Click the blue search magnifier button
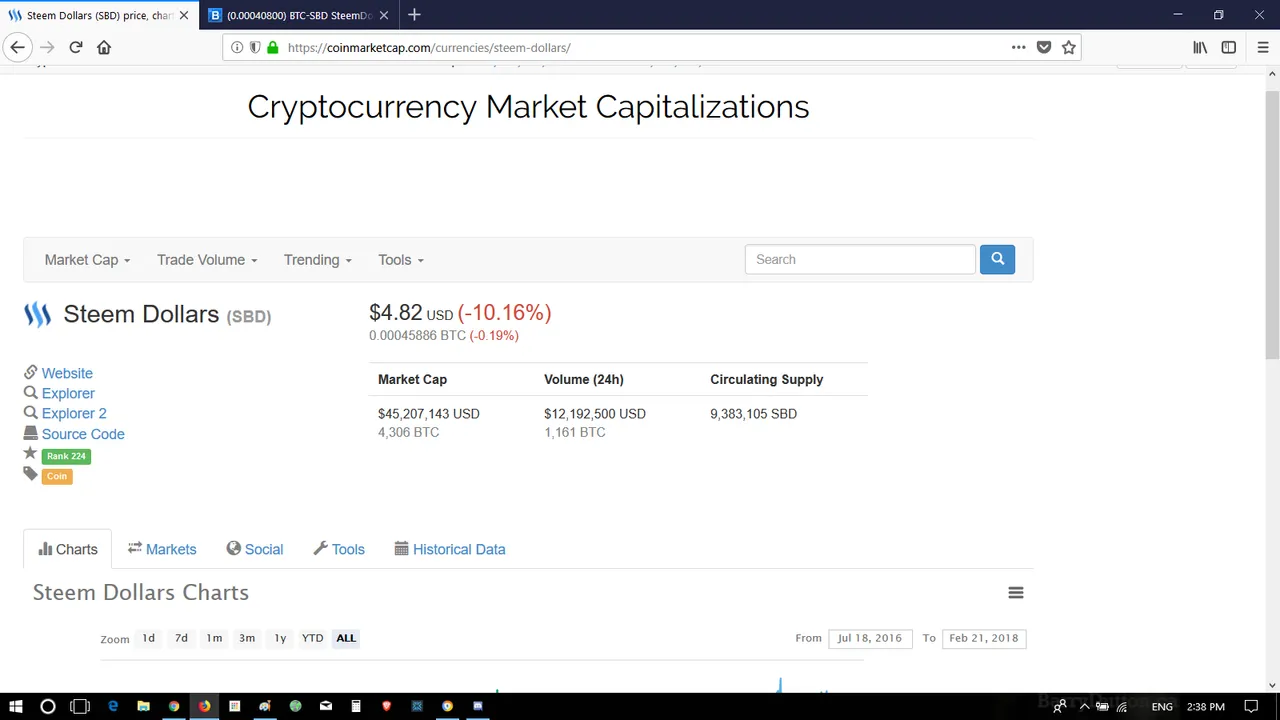The height and width of the screenshot is (720, 1280). (x=997, y=259)
